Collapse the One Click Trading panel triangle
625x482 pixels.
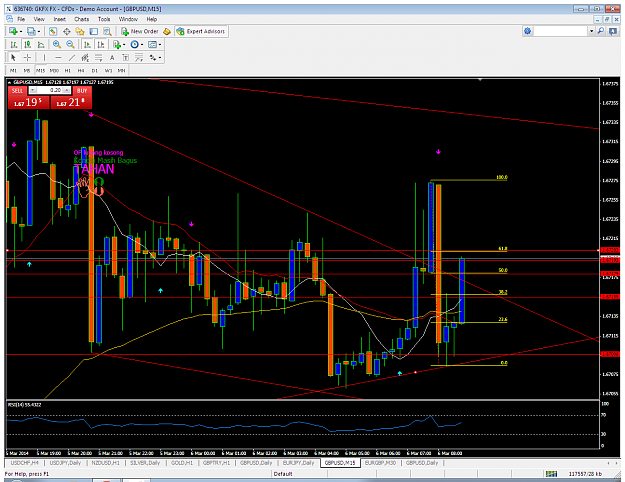tap(9, 83)
